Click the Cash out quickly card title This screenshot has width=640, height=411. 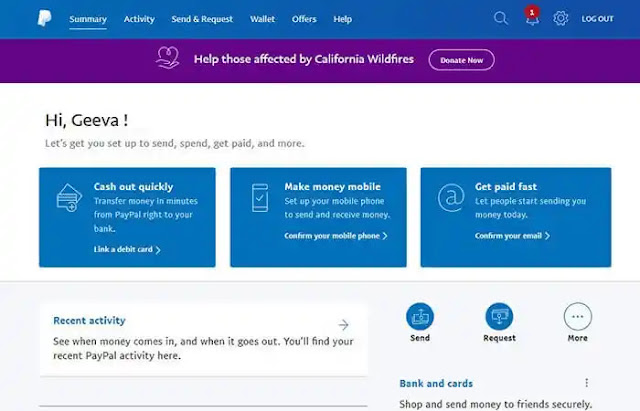point(133,187)
